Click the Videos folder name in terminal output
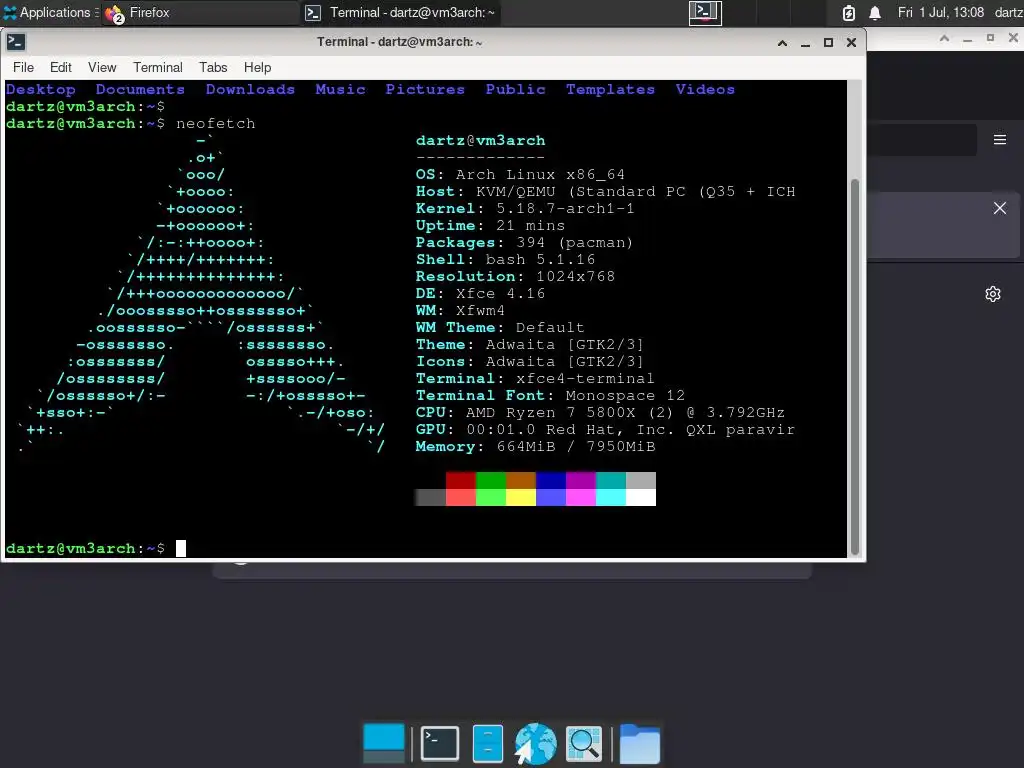1024x768 pixels. click(705, 89)
